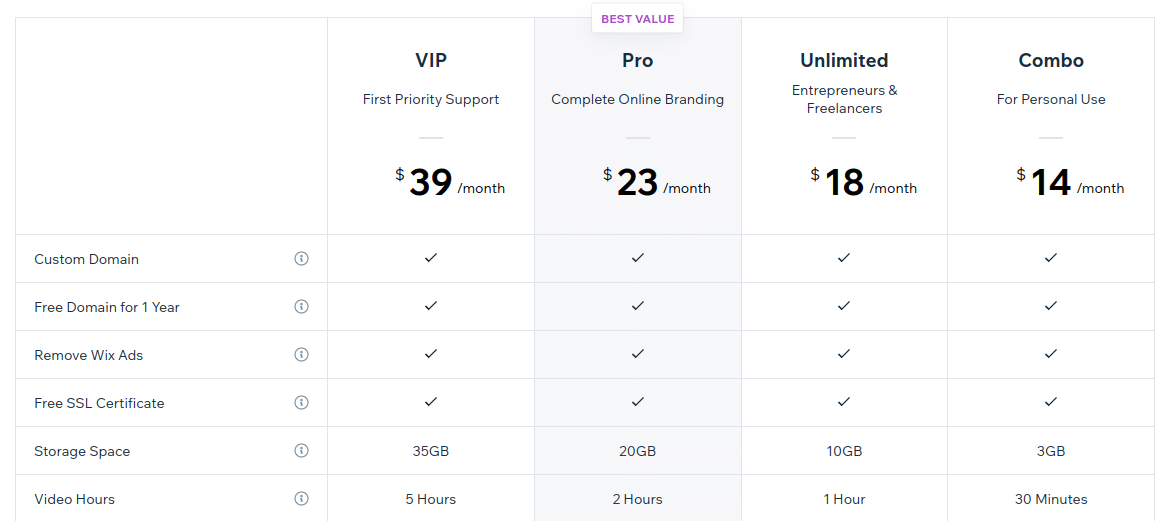The height and width of the screenshot is (521, 1172).
Task: Click the $14 per month Combo price
Action: pyautogui.click(x=1070, y=183)
